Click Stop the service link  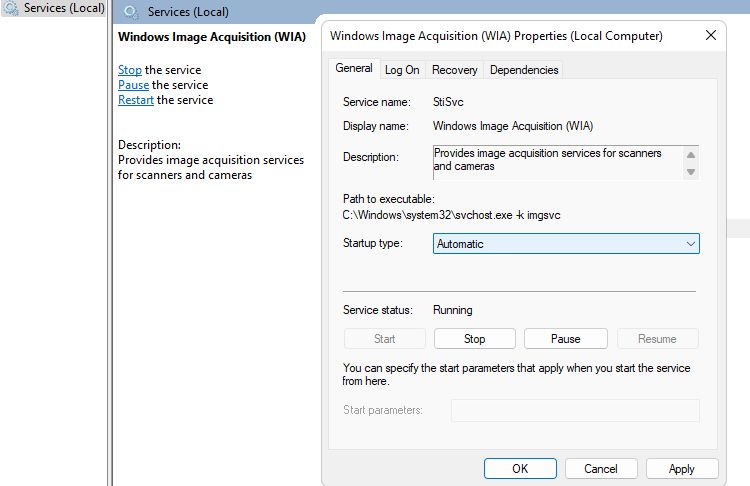click(x=130, y=70)
